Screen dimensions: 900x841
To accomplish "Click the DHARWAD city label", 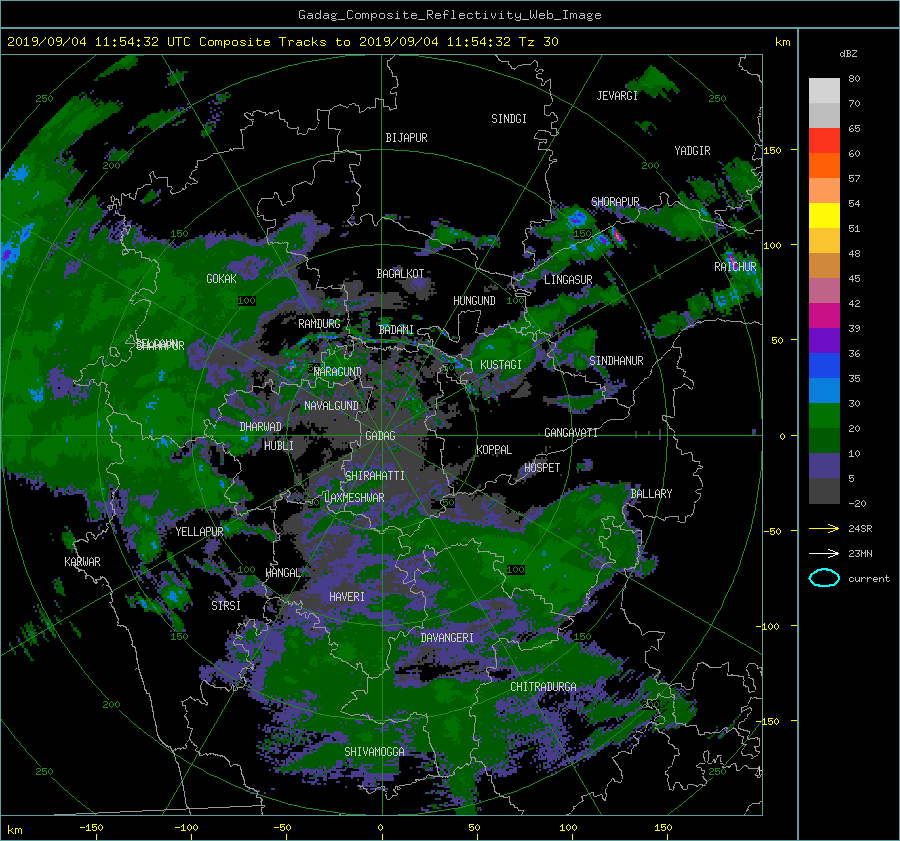I will tap(261, 427).
